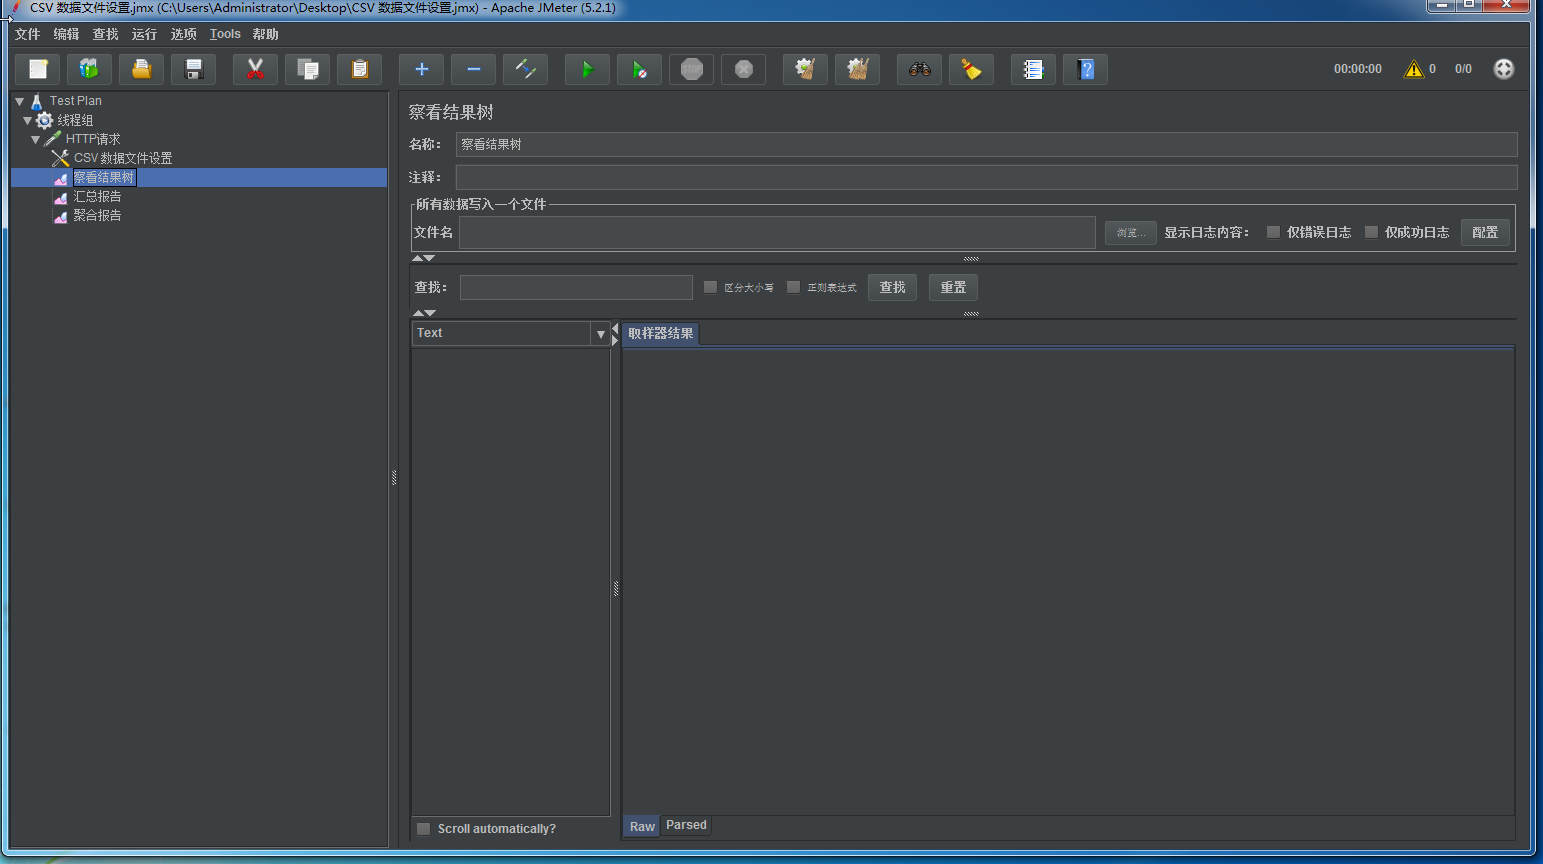Open the 运行 menu
The width and height of the screenshot is (1543, 864).
(x=144, y=34)
